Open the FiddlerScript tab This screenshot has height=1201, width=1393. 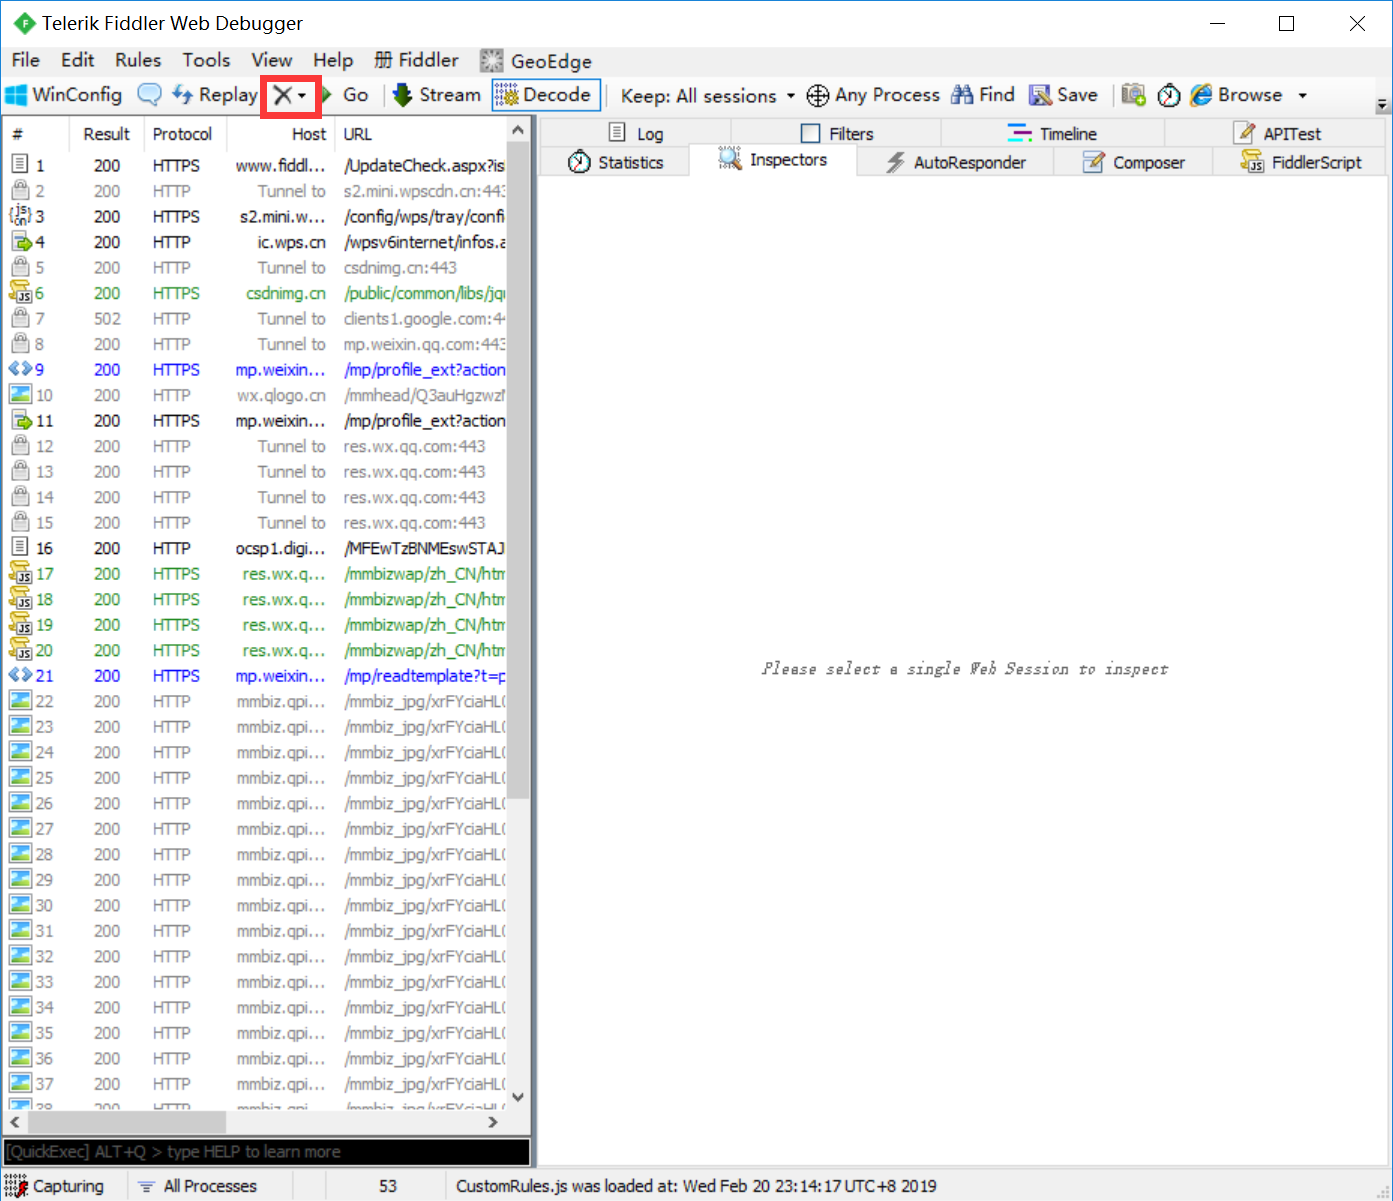click(x=1301, y=162)
